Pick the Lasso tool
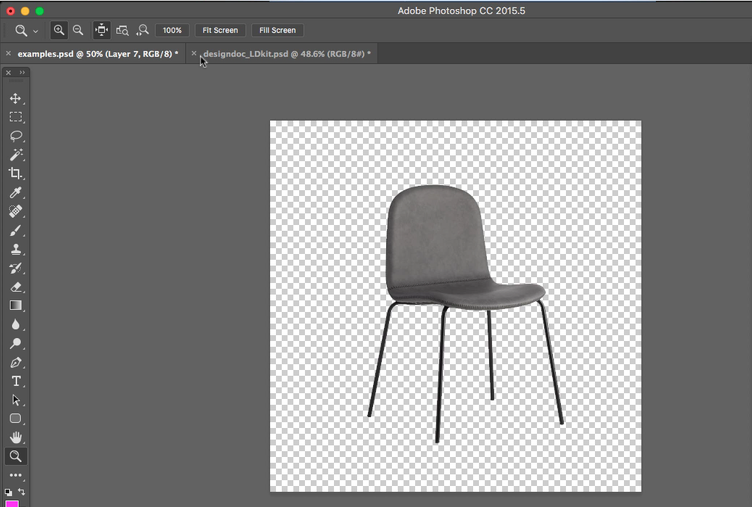This screenshot has width=752, height=507. pyautogui.click(x=16, y=136)
